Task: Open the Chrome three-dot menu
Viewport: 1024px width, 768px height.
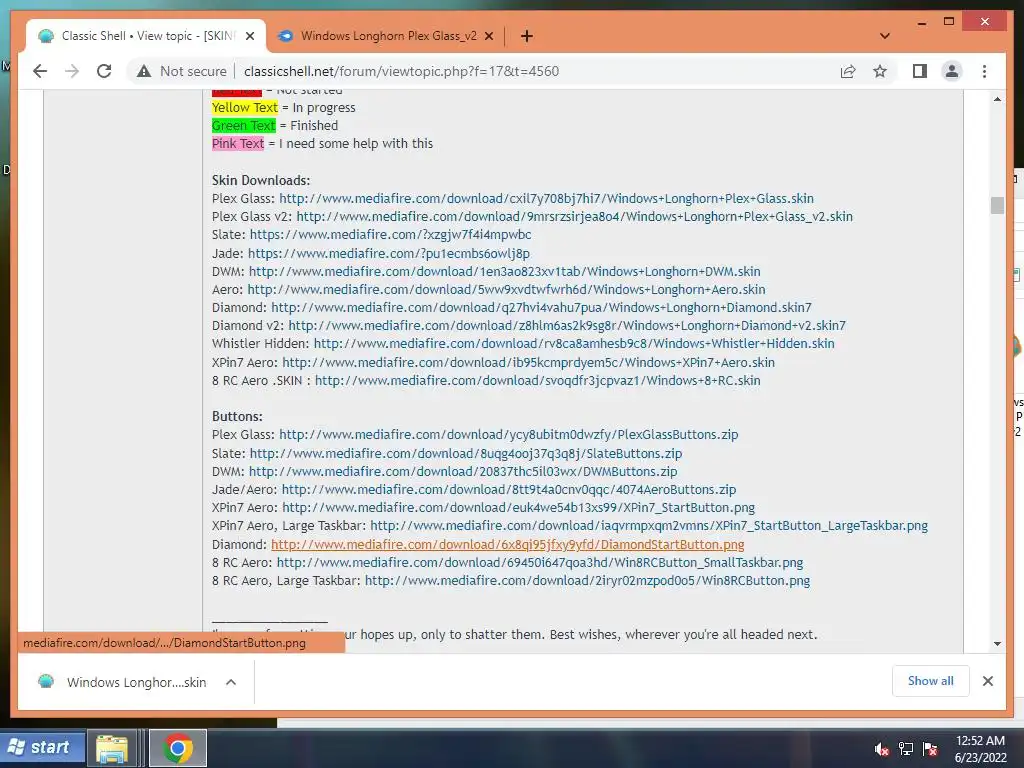Action: [984, 71]
